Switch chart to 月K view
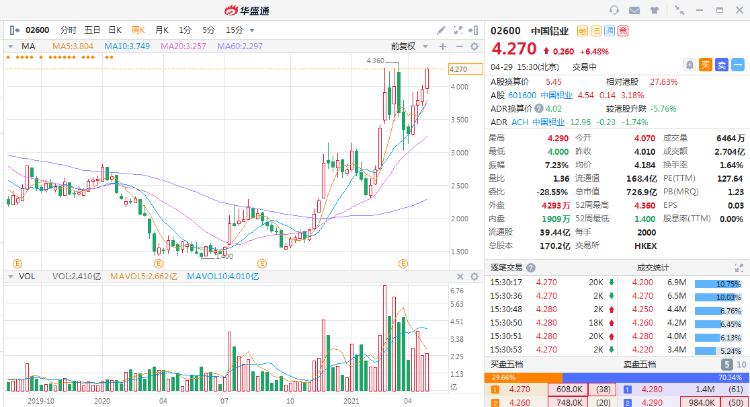The image size is (750, 407). pyautogui.click(x=162, y=30)
